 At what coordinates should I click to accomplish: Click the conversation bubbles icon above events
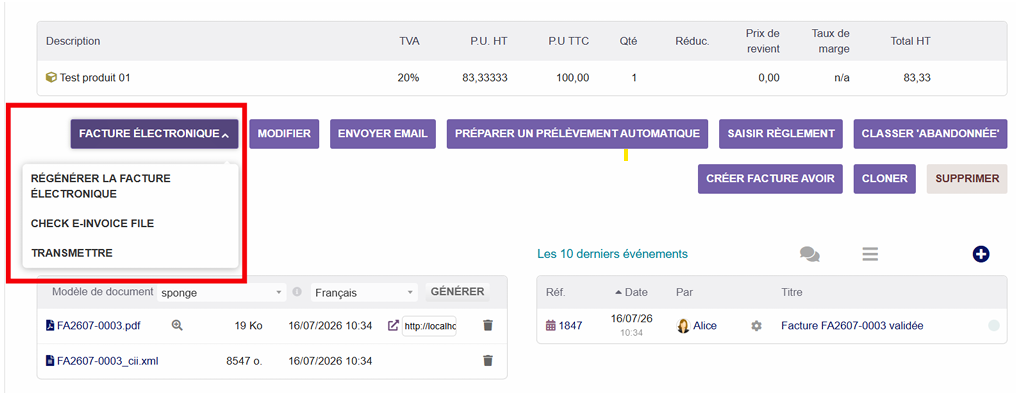(x=809, y=254)
